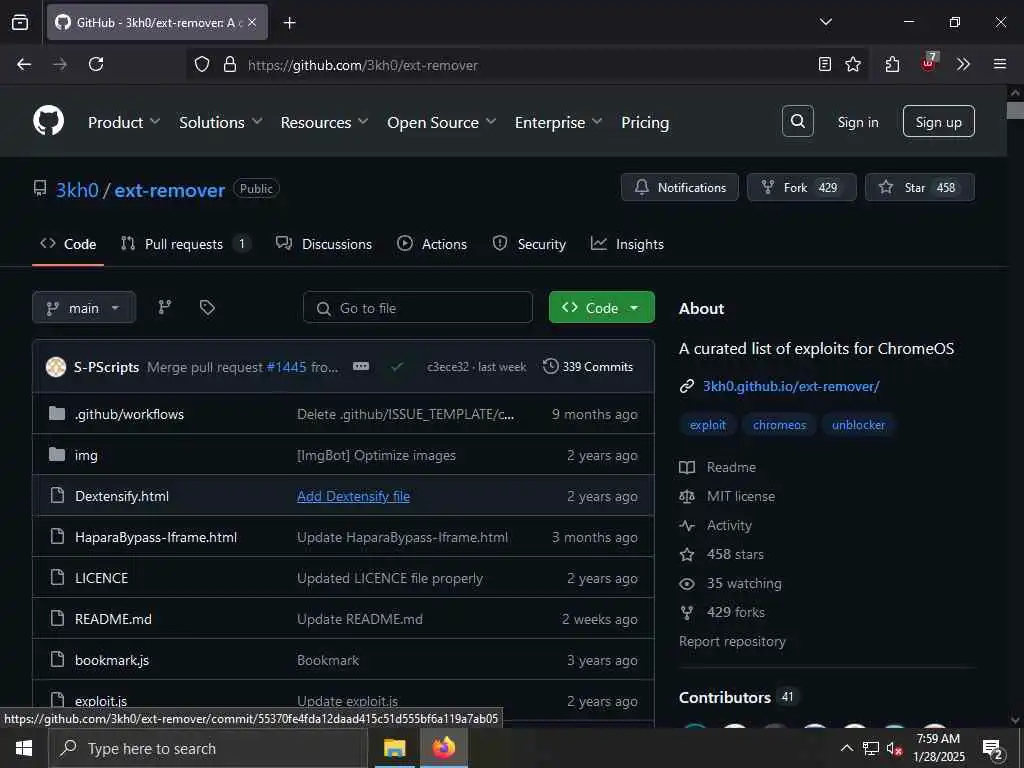Expand the Product menu
Image resolution: width=1024 pixels, height=768 pixels.
124,122
